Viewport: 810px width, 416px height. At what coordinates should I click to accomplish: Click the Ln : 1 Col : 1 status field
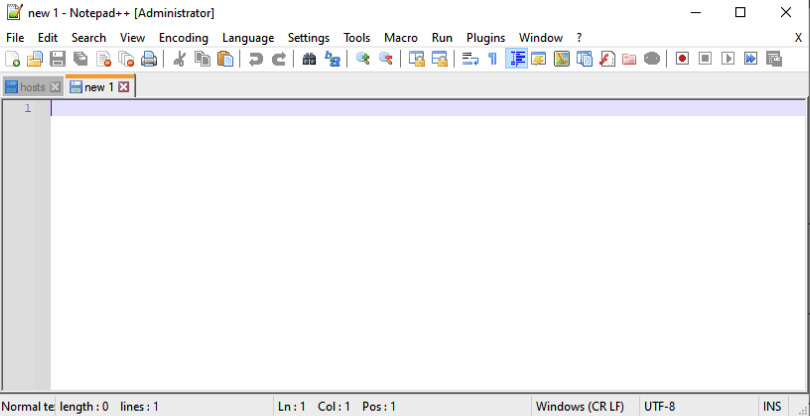[401, 407]
